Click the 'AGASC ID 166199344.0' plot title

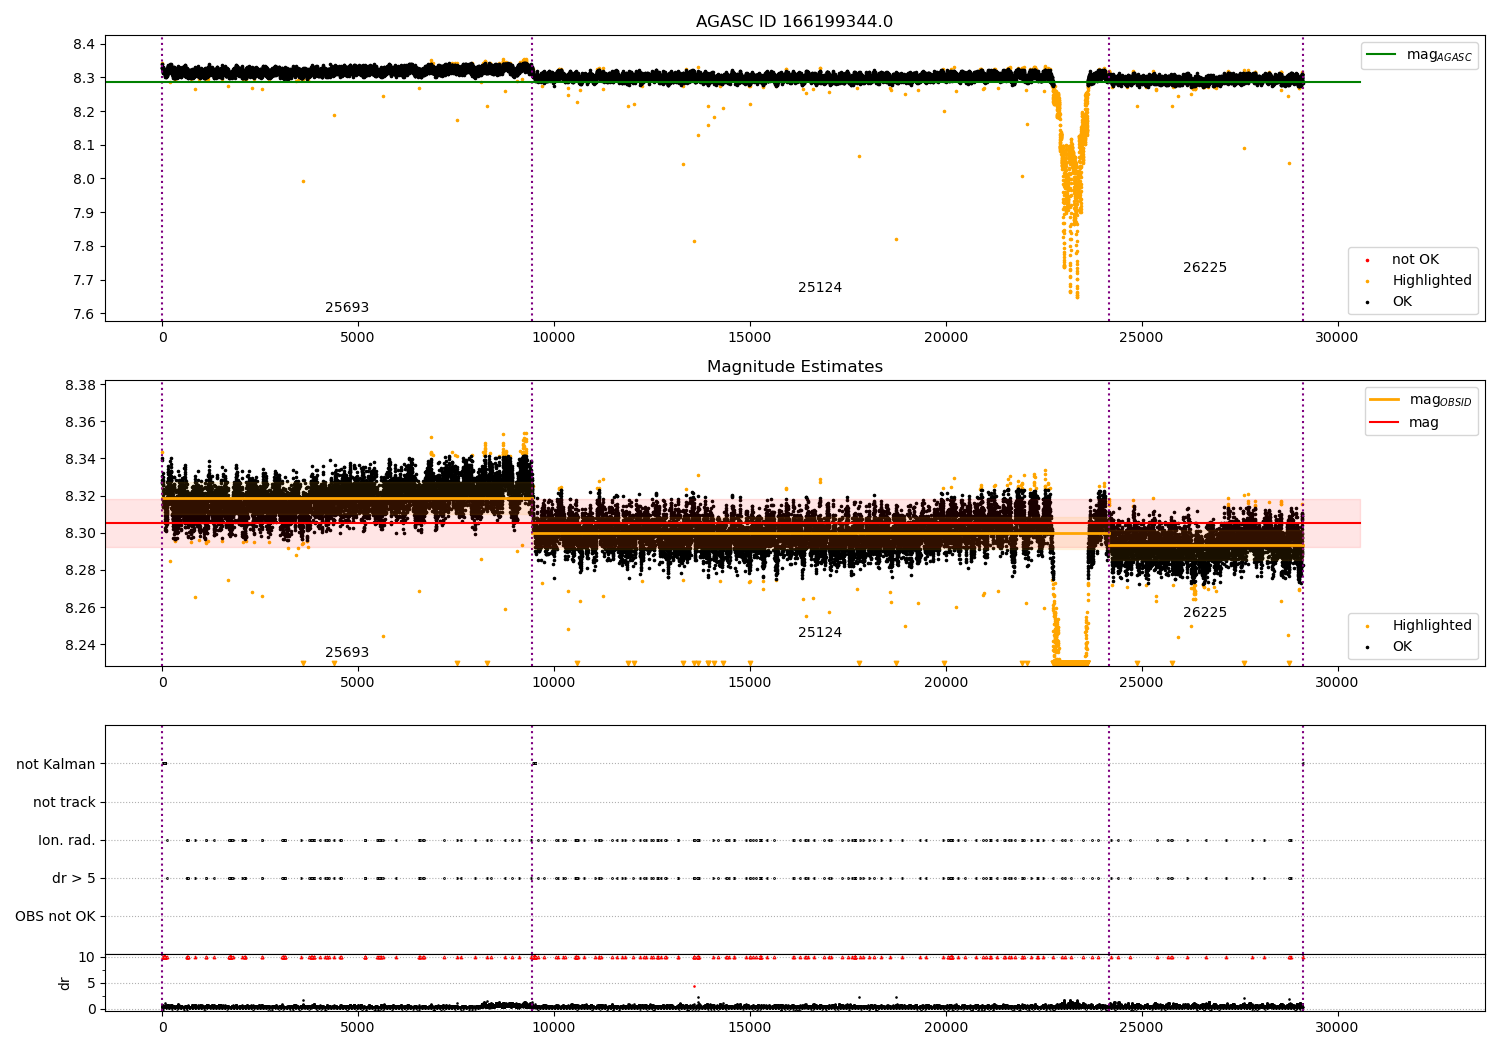(794, 22)
